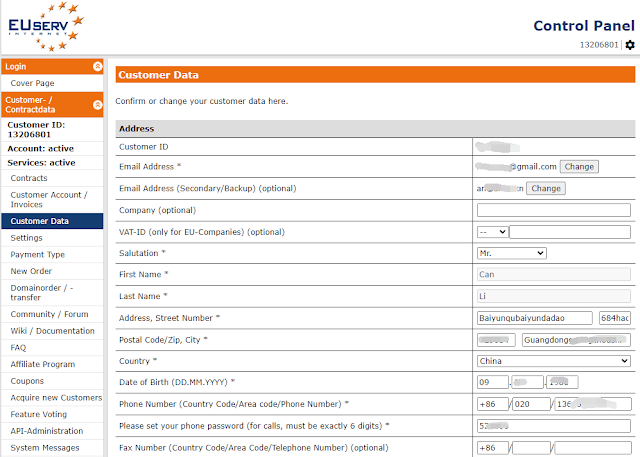Image resolution: width=640 pixels, height=457 pixels.
Task: Open Wiki / Documentation link
Action: [x=52, y=331]
